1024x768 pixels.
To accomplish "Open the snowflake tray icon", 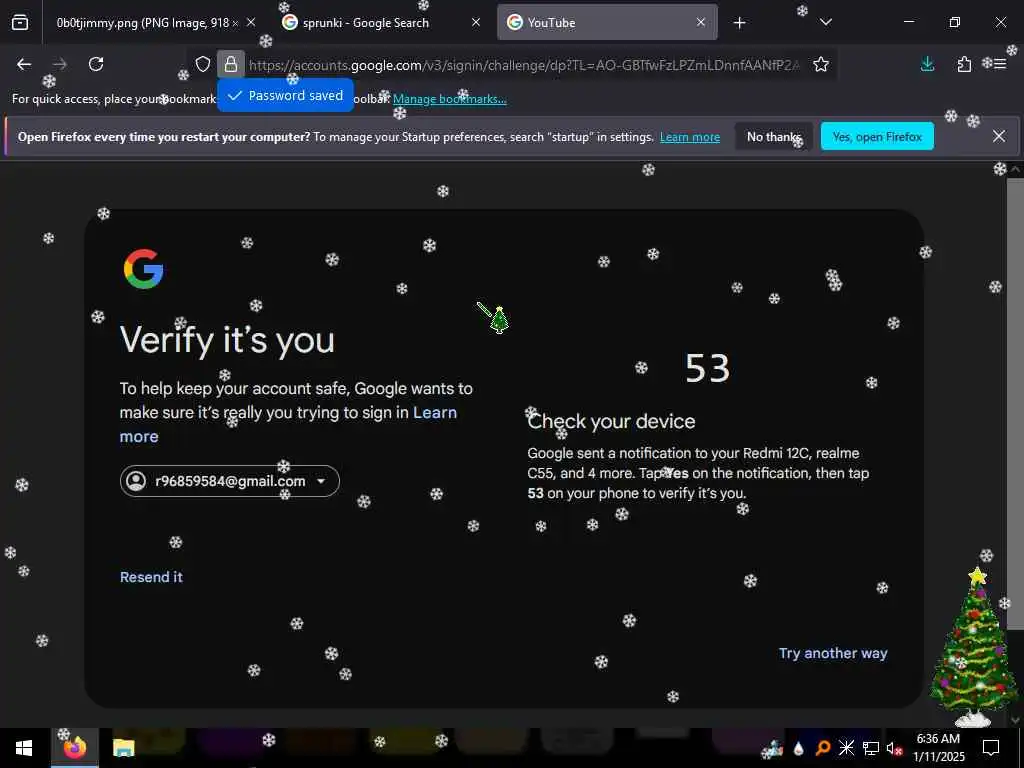I will 846,748.
